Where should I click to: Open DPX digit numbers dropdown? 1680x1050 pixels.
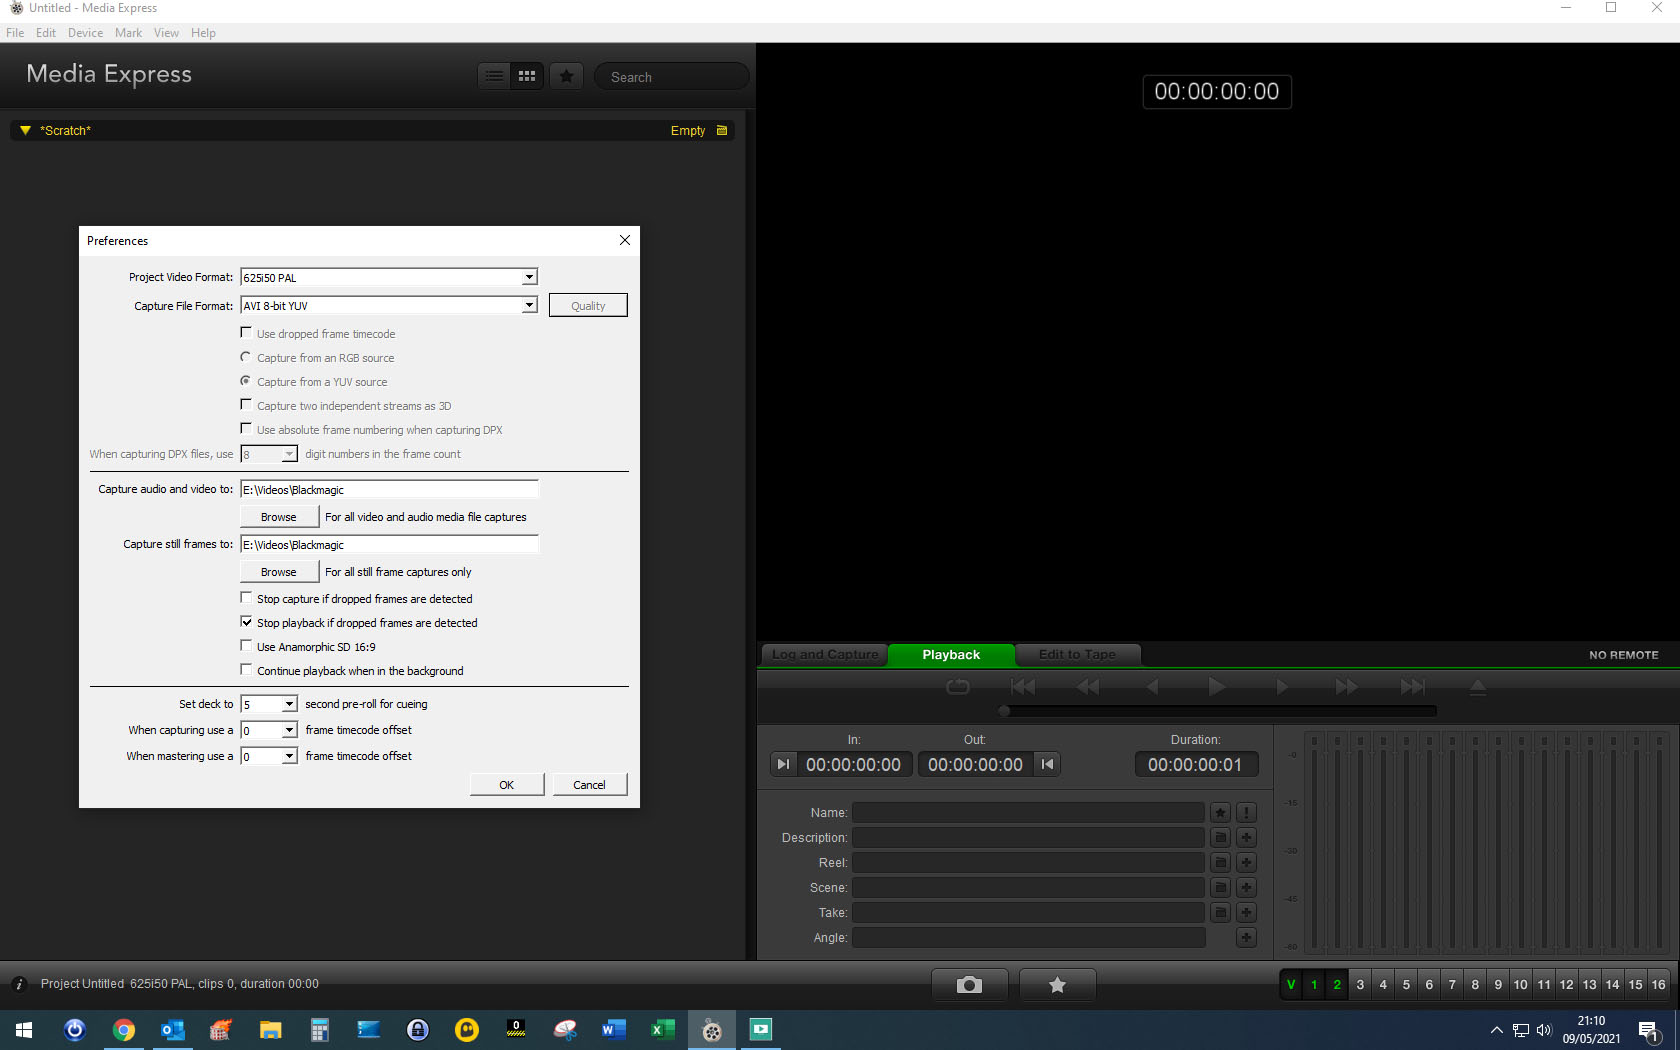tap(289, 454)
